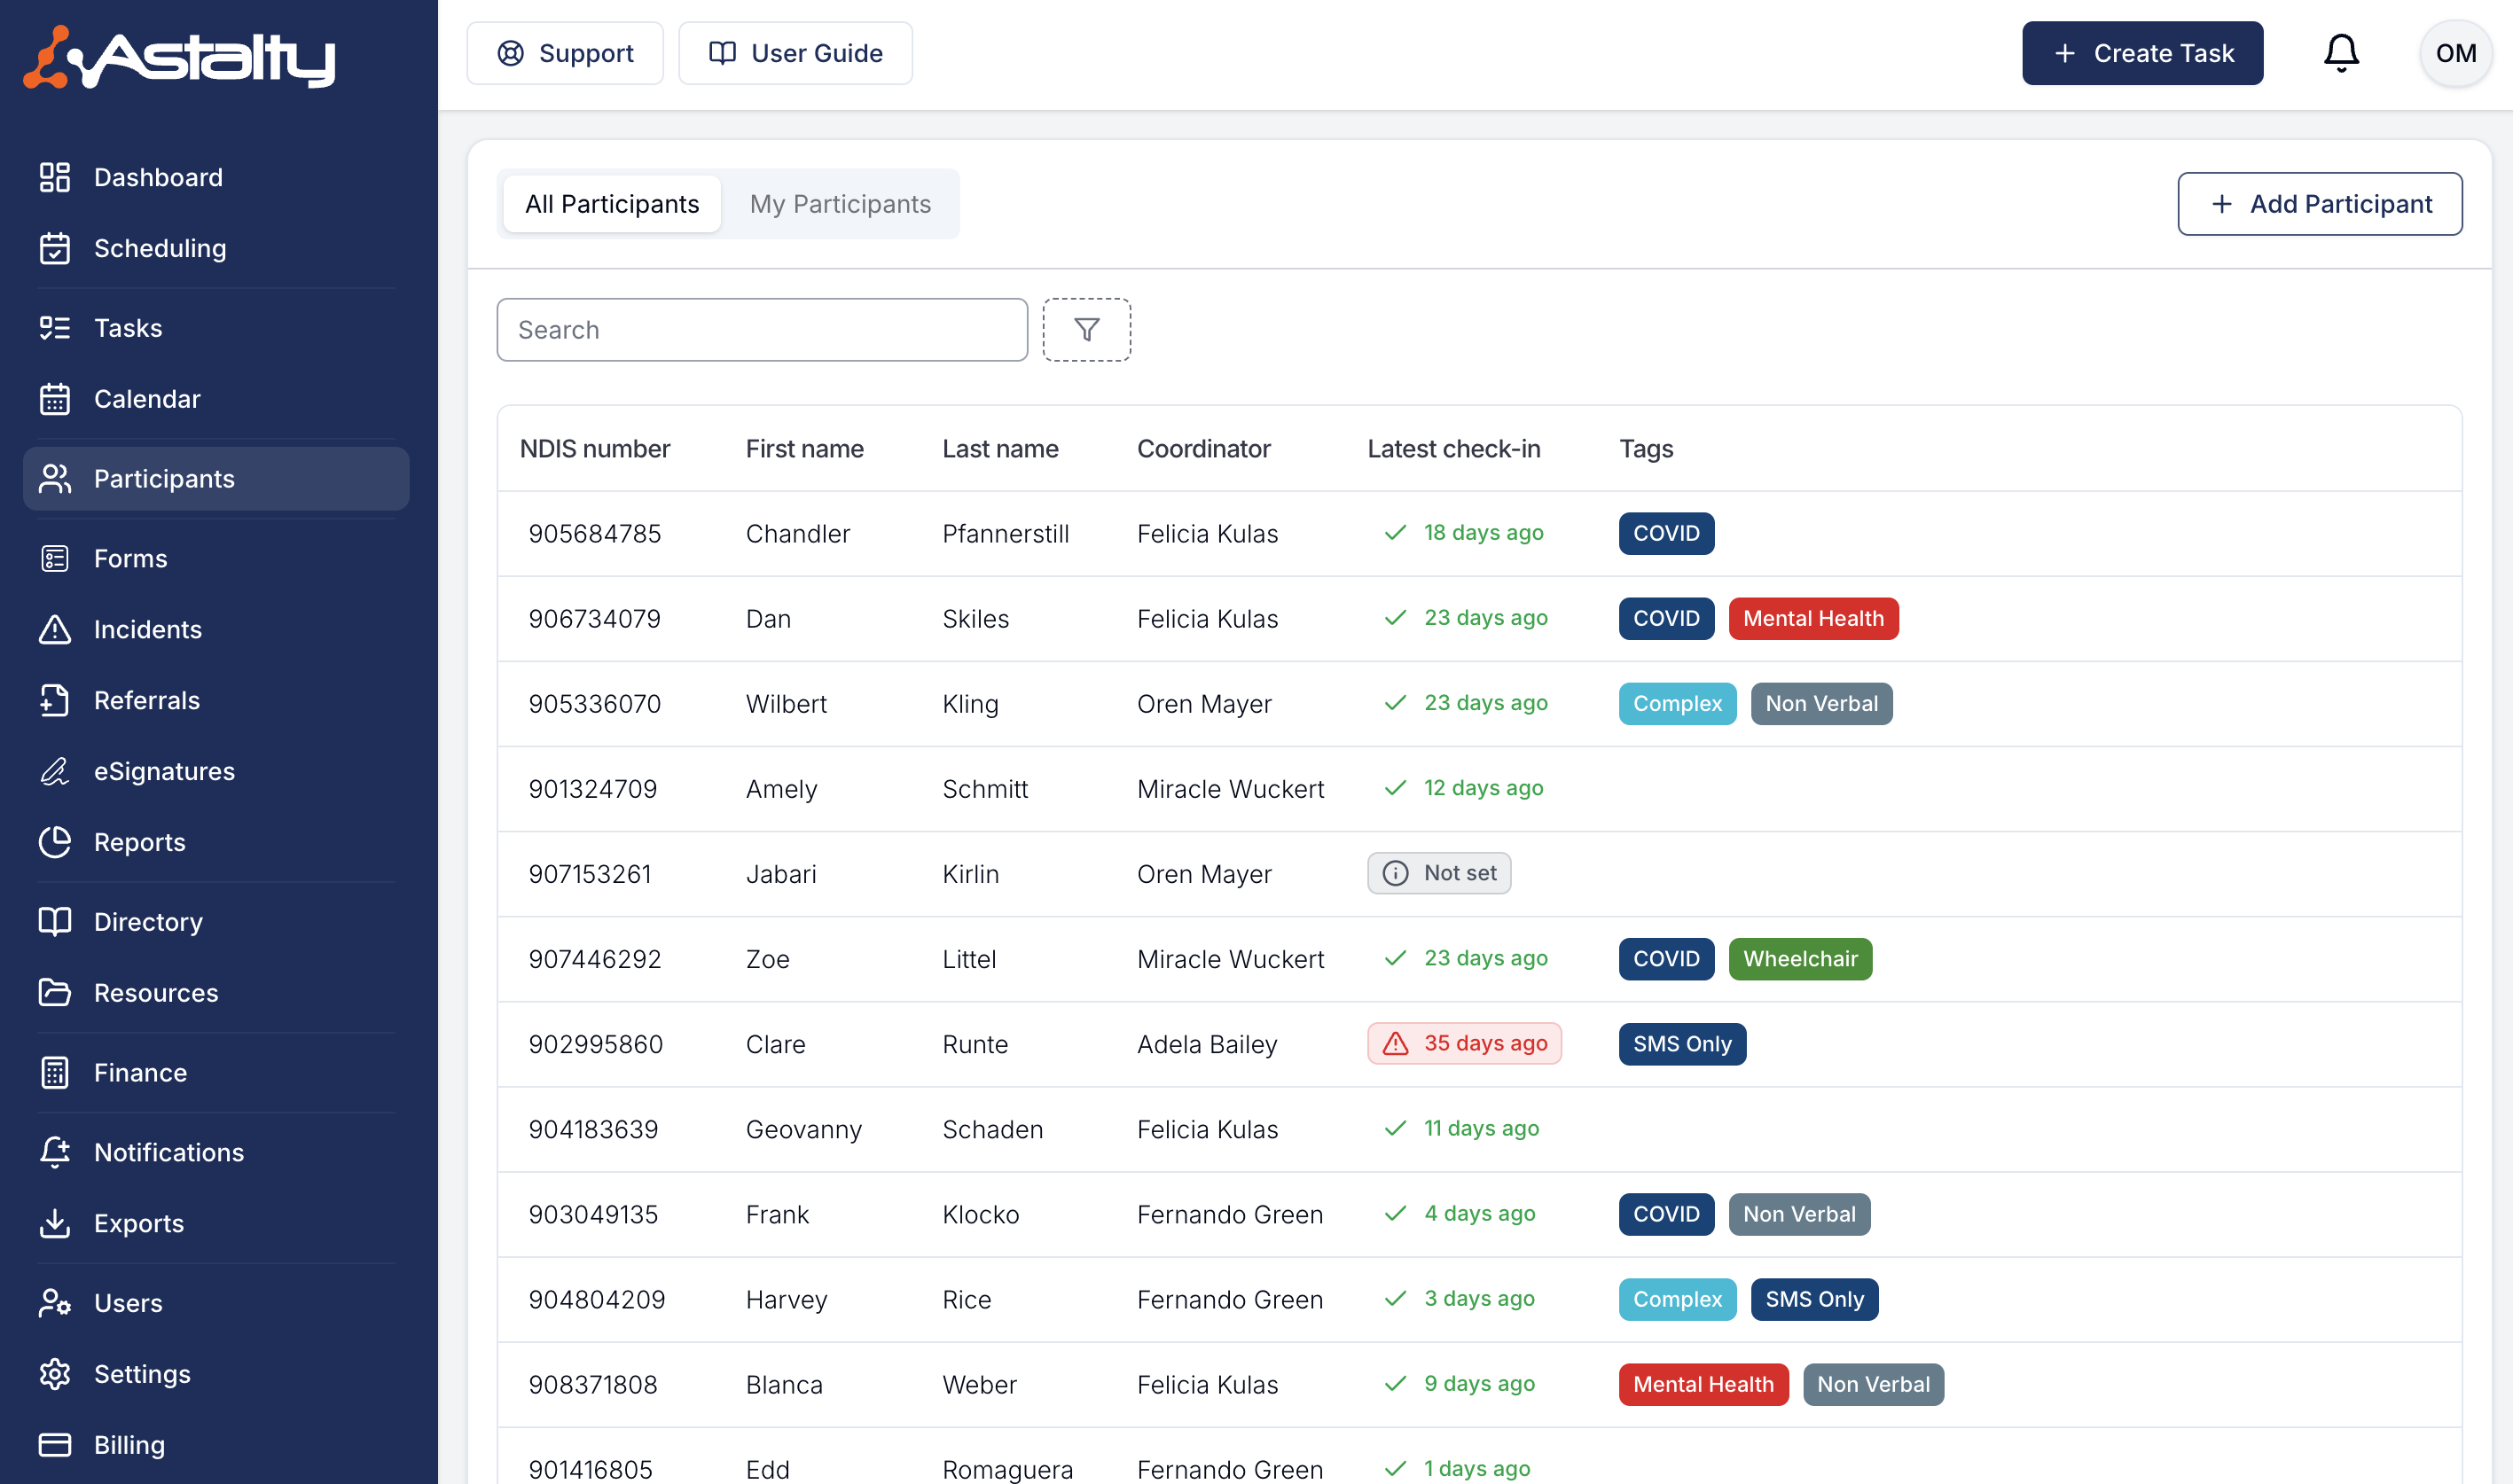2513x1484 pixels.
Task: Click coordinator Adela Bailey
Action: click(1207, 1044)
